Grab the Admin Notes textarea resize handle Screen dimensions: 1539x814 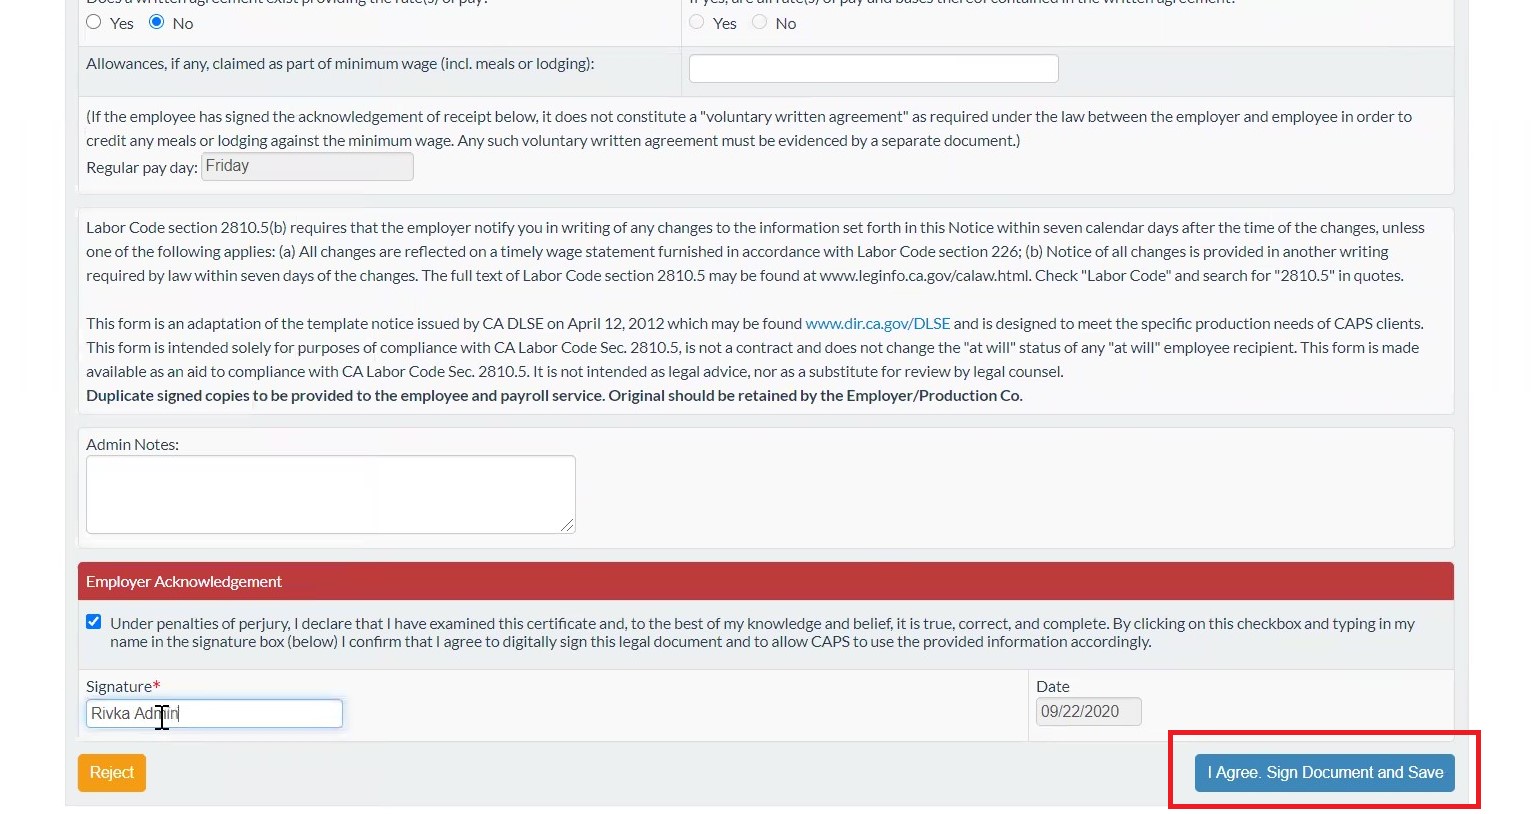568,526
